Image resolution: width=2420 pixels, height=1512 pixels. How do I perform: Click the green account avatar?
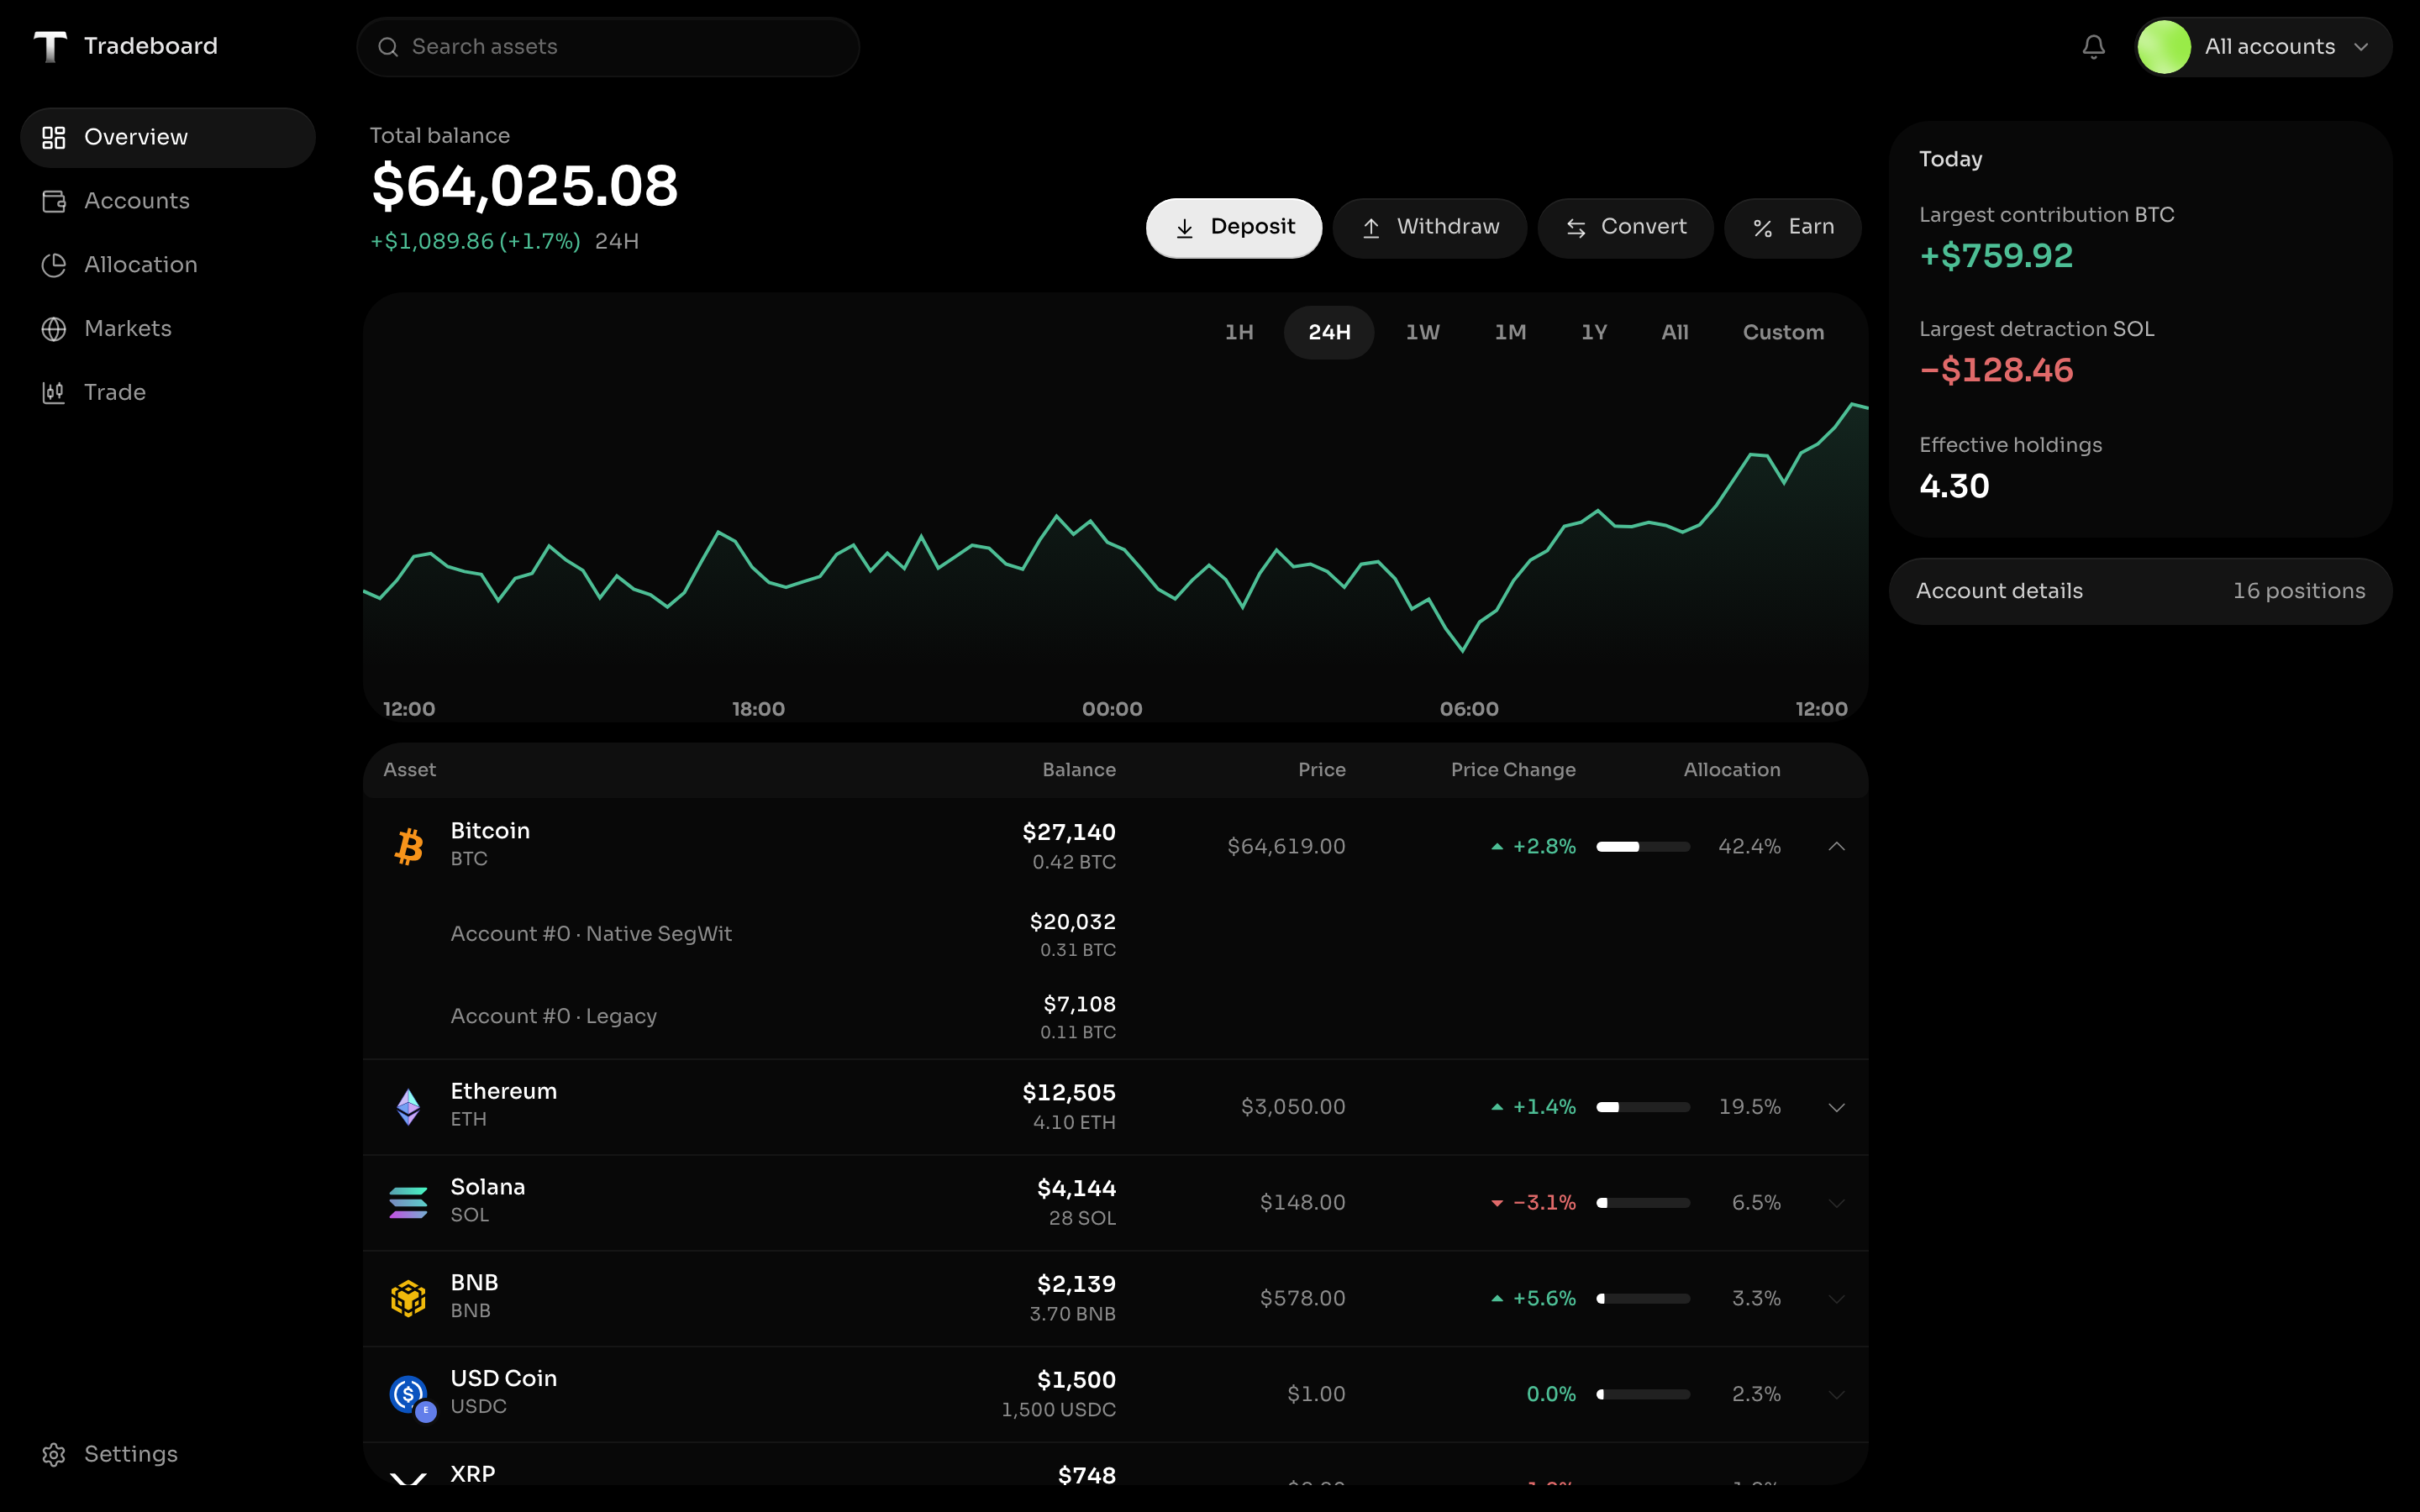2163,47
